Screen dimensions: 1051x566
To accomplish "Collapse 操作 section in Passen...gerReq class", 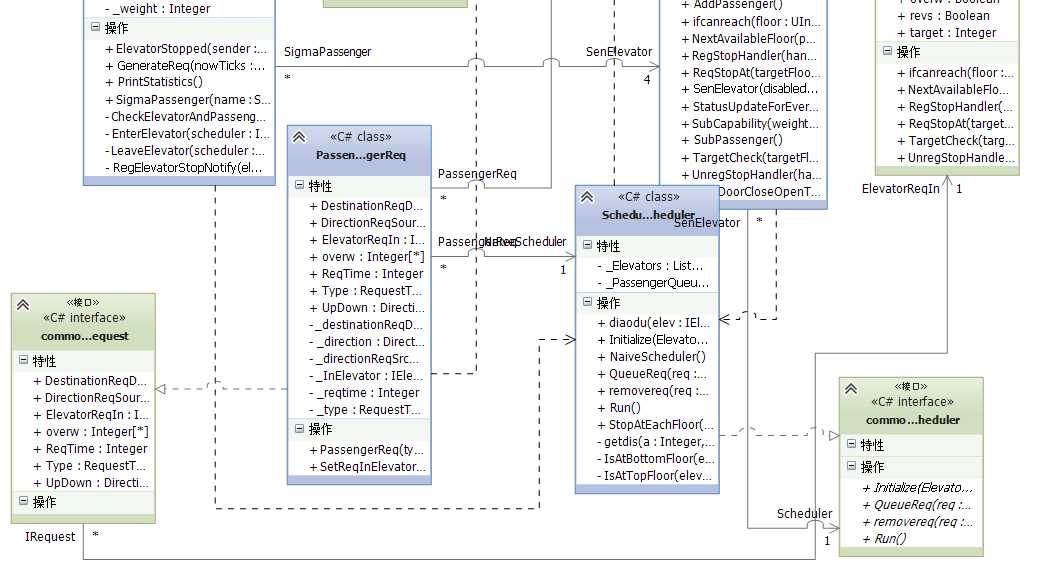I will pyautogui.click(x=300, y=429).
